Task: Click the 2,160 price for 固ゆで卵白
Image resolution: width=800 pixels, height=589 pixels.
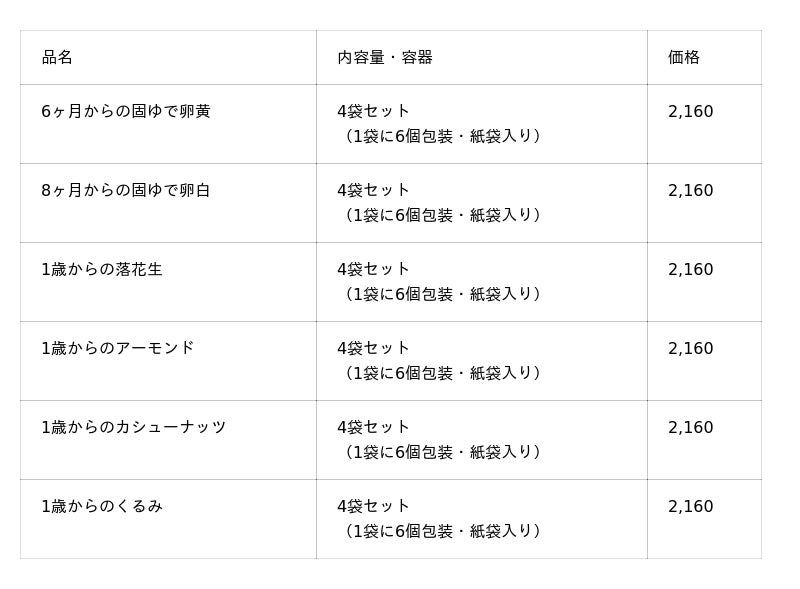Action: pyautogui.click(x=691, y=191)
